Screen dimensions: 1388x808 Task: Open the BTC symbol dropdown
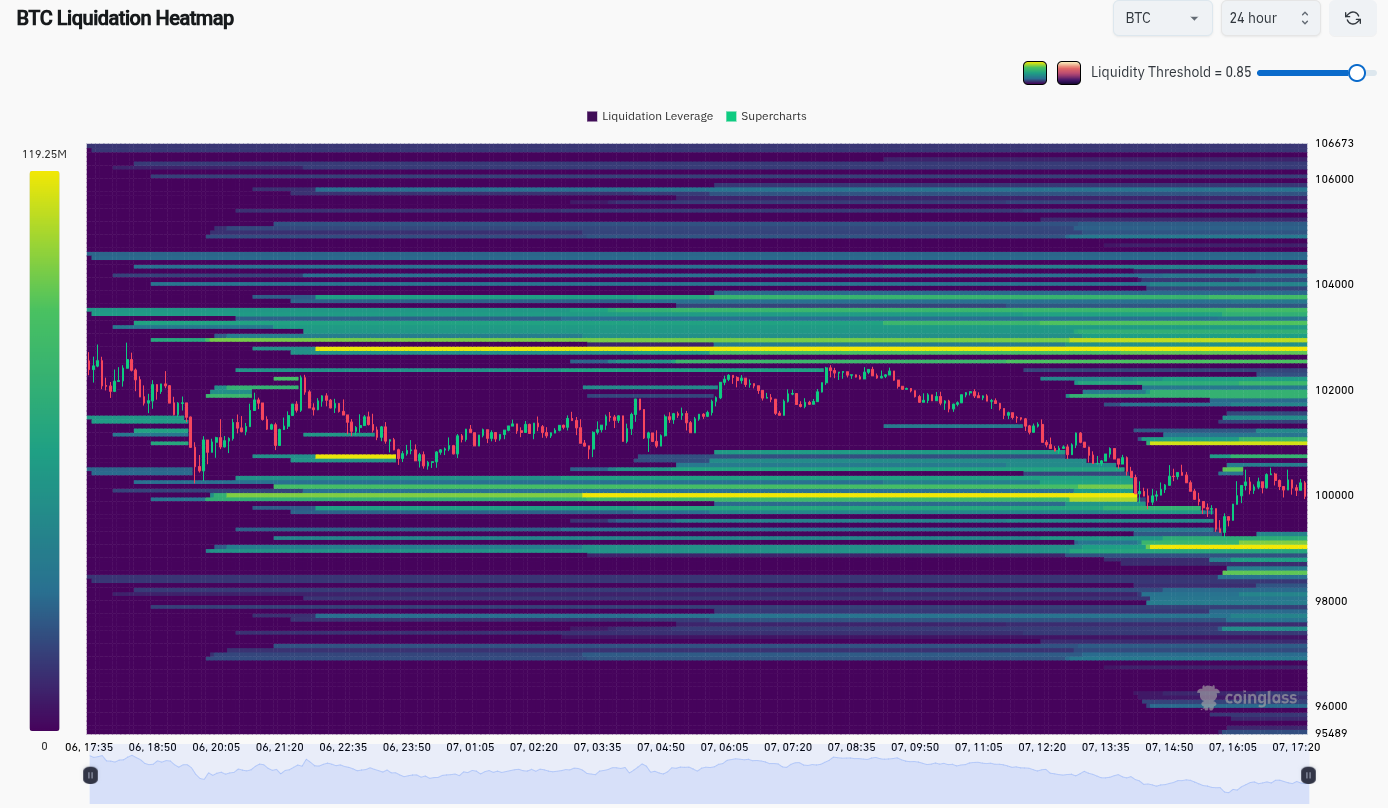[x=1162, y=18]
